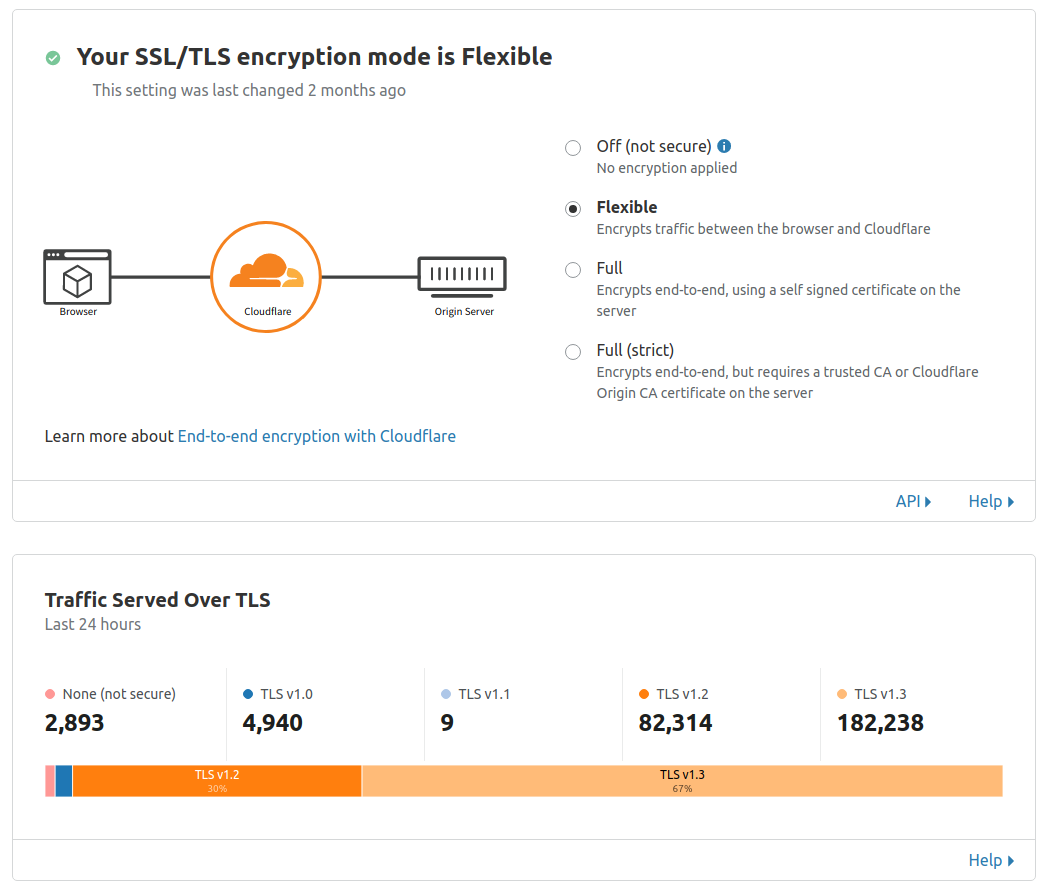Image resolution: width=1046 pixels, height=890 pixels.
Task: Select the Flexible encryption radio button
Action: coord(573,209)
